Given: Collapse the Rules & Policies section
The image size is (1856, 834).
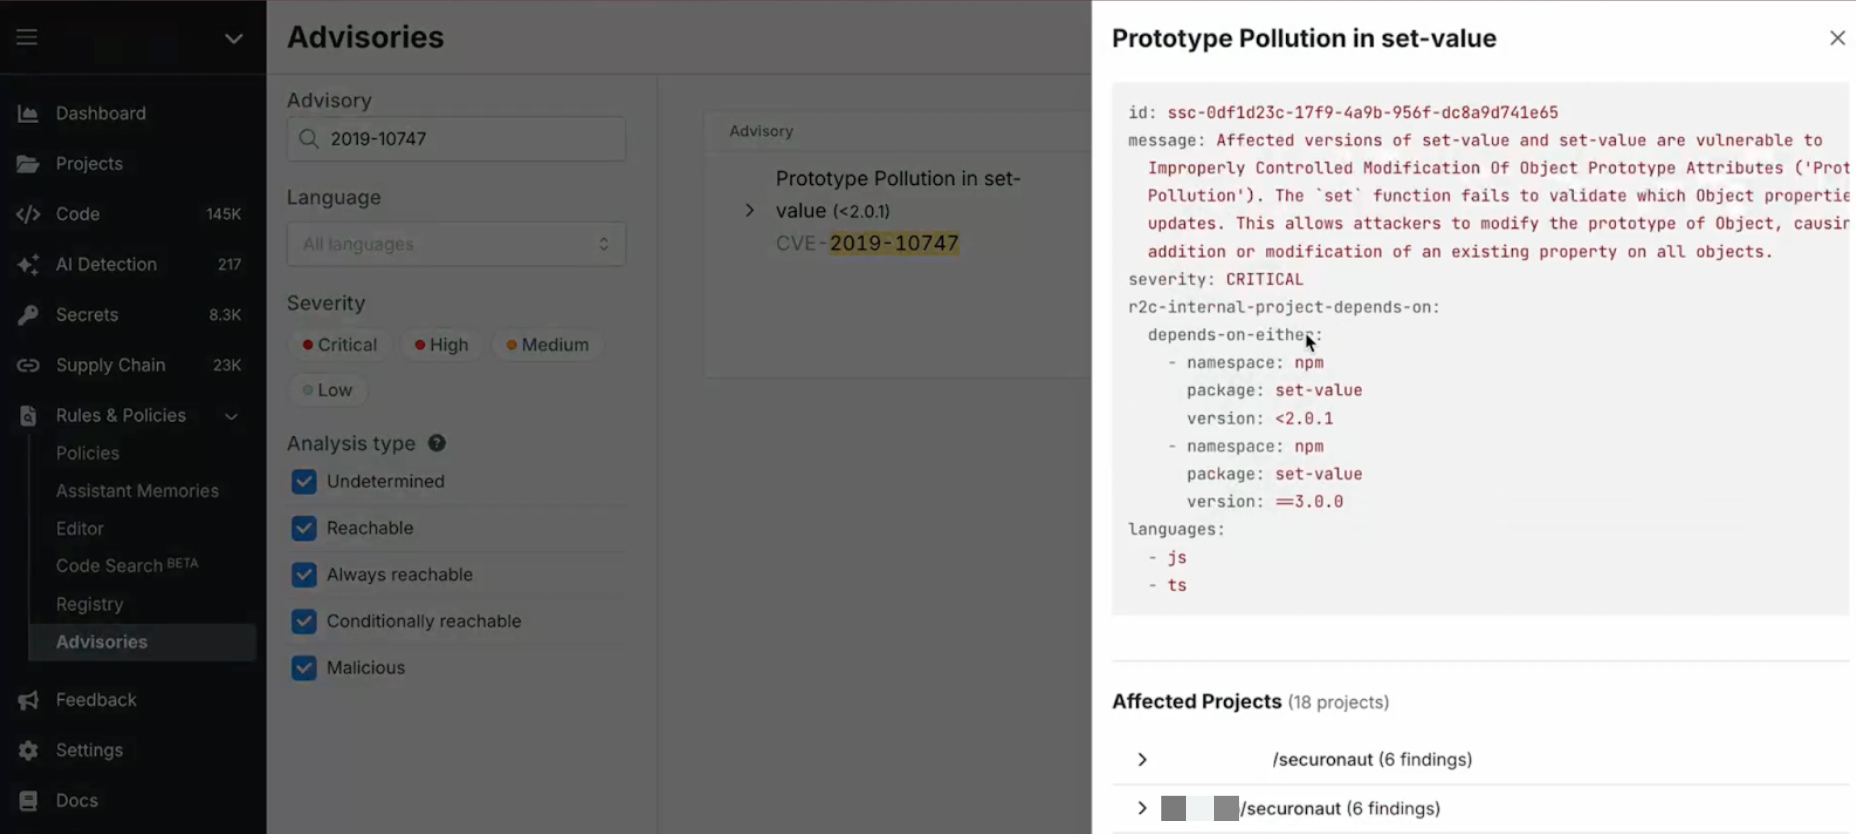Looking at the screenshot, I should pyautogui.click(x=231, y=416).
